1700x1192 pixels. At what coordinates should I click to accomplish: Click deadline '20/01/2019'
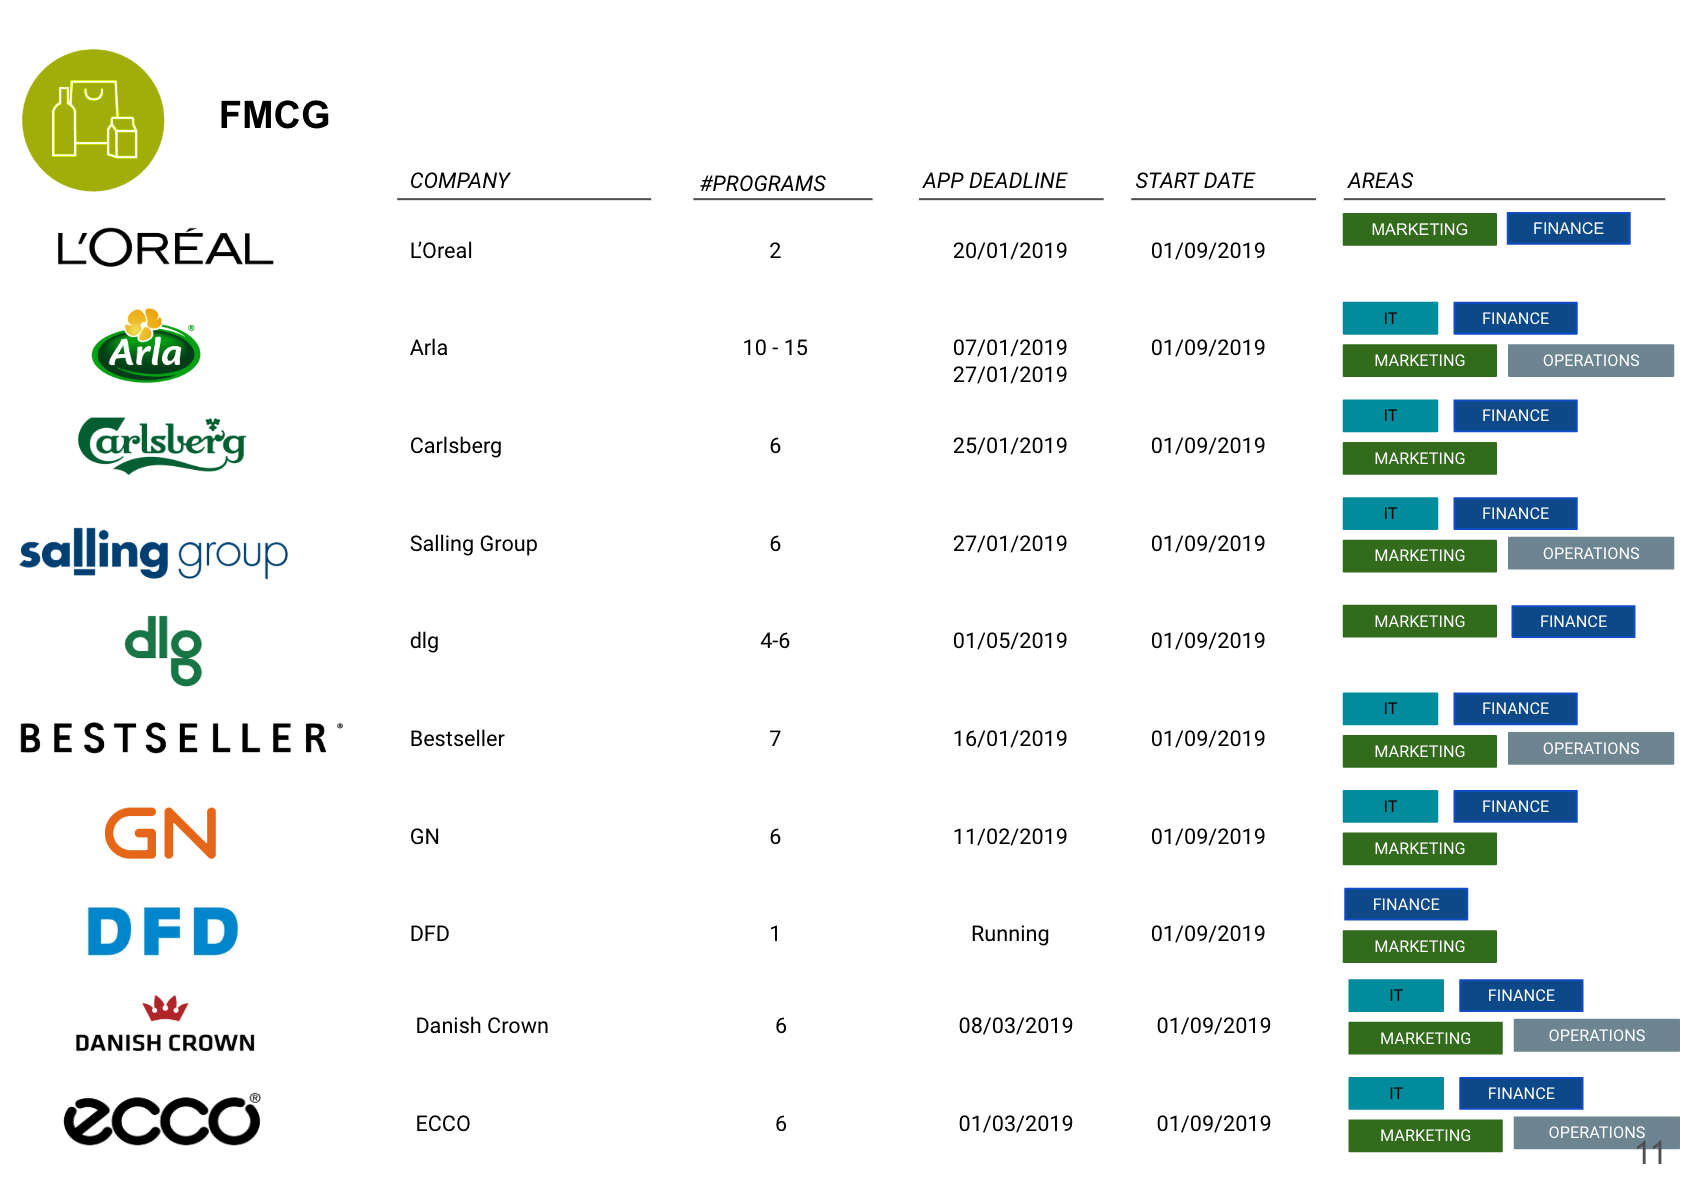1010,251
